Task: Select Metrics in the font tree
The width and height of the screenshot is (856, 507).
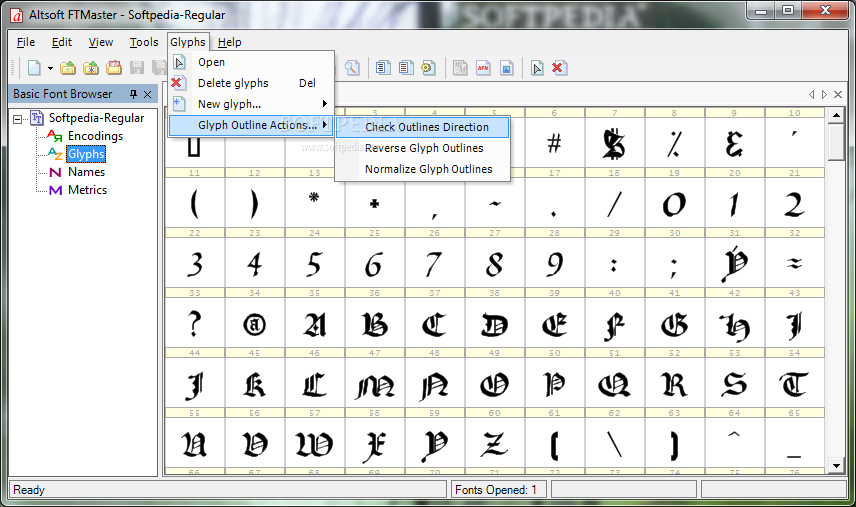Action: click(x=87, y=190)
